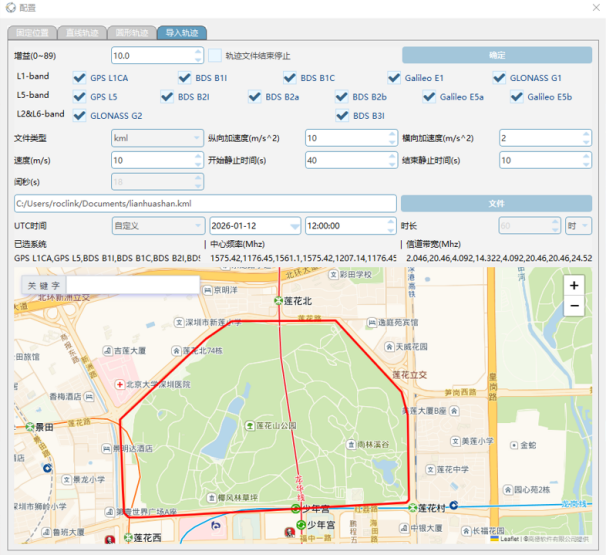Uncheck the BDS B2a checkbox
Image resolution: width=606 pixels, height=555 pixels.
[255, 97]
